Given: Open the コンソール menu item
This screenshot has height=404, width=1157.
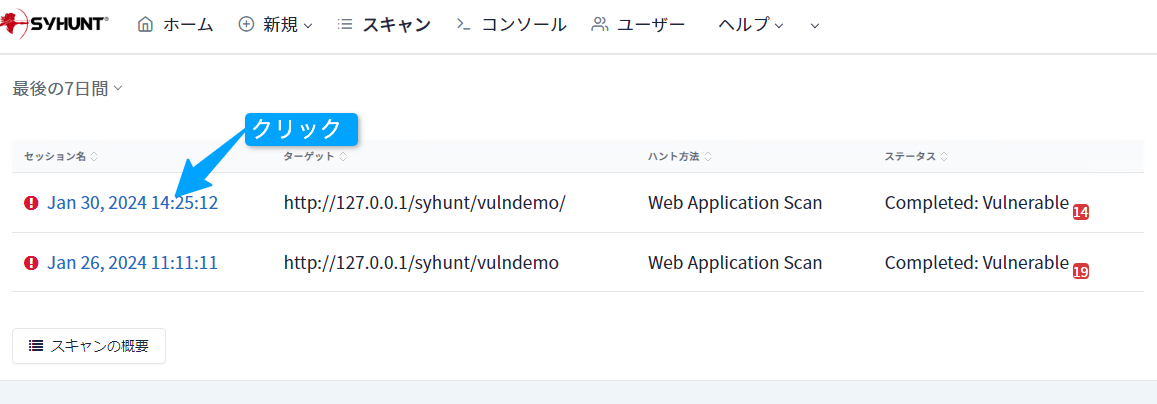Looking at the screenshot, I should coord(524,24).
